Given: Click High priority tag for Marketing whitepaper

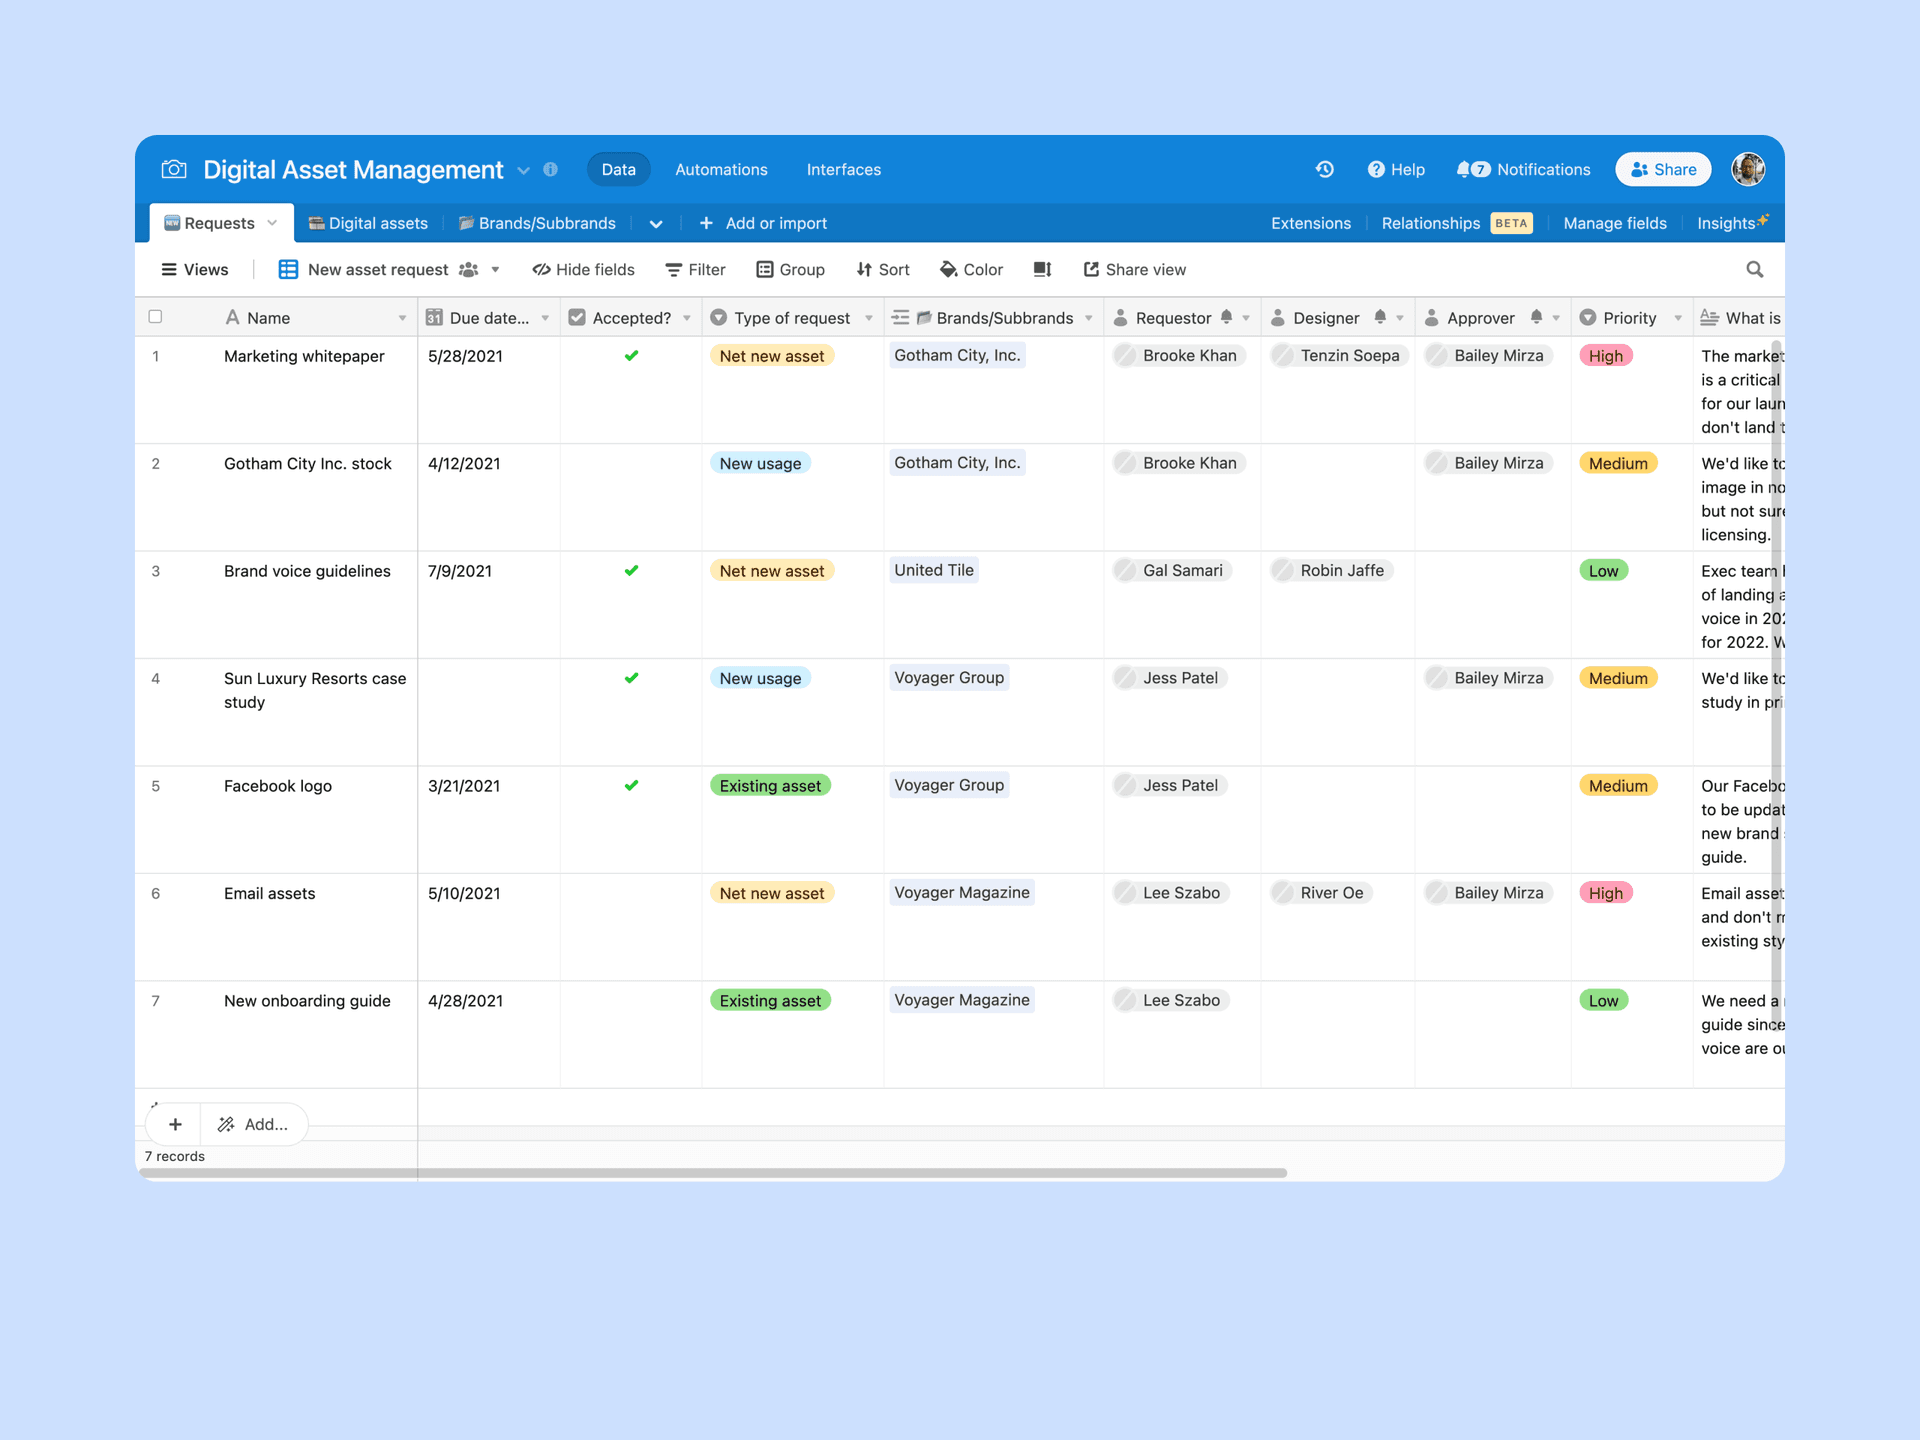Looking at the screenshot, I should click(x=1605, y=355).
